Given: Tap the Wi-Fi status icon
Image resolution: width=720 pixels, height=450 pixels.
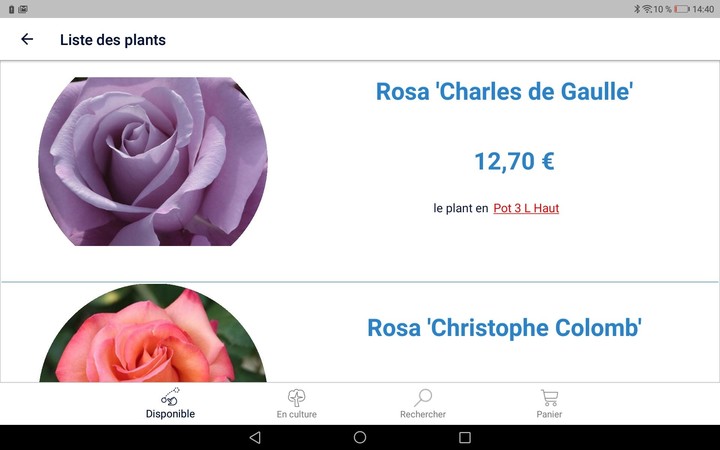Looking at the screenshot, I should coord(647,9).
